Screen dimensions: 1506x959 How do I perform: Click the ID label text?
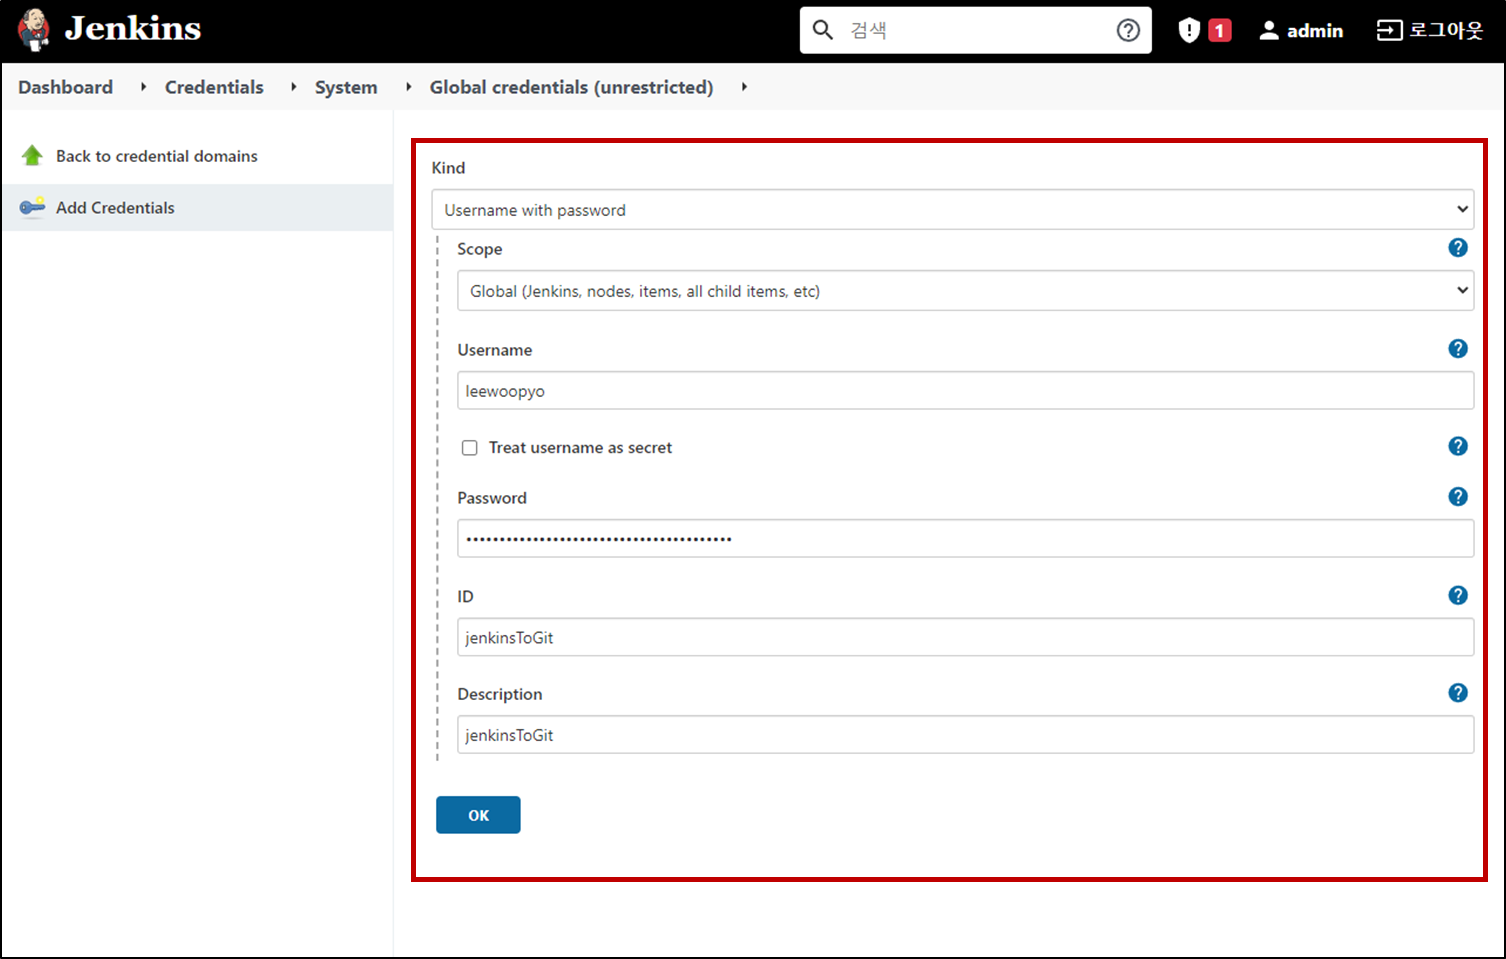(x=465, y=596)
